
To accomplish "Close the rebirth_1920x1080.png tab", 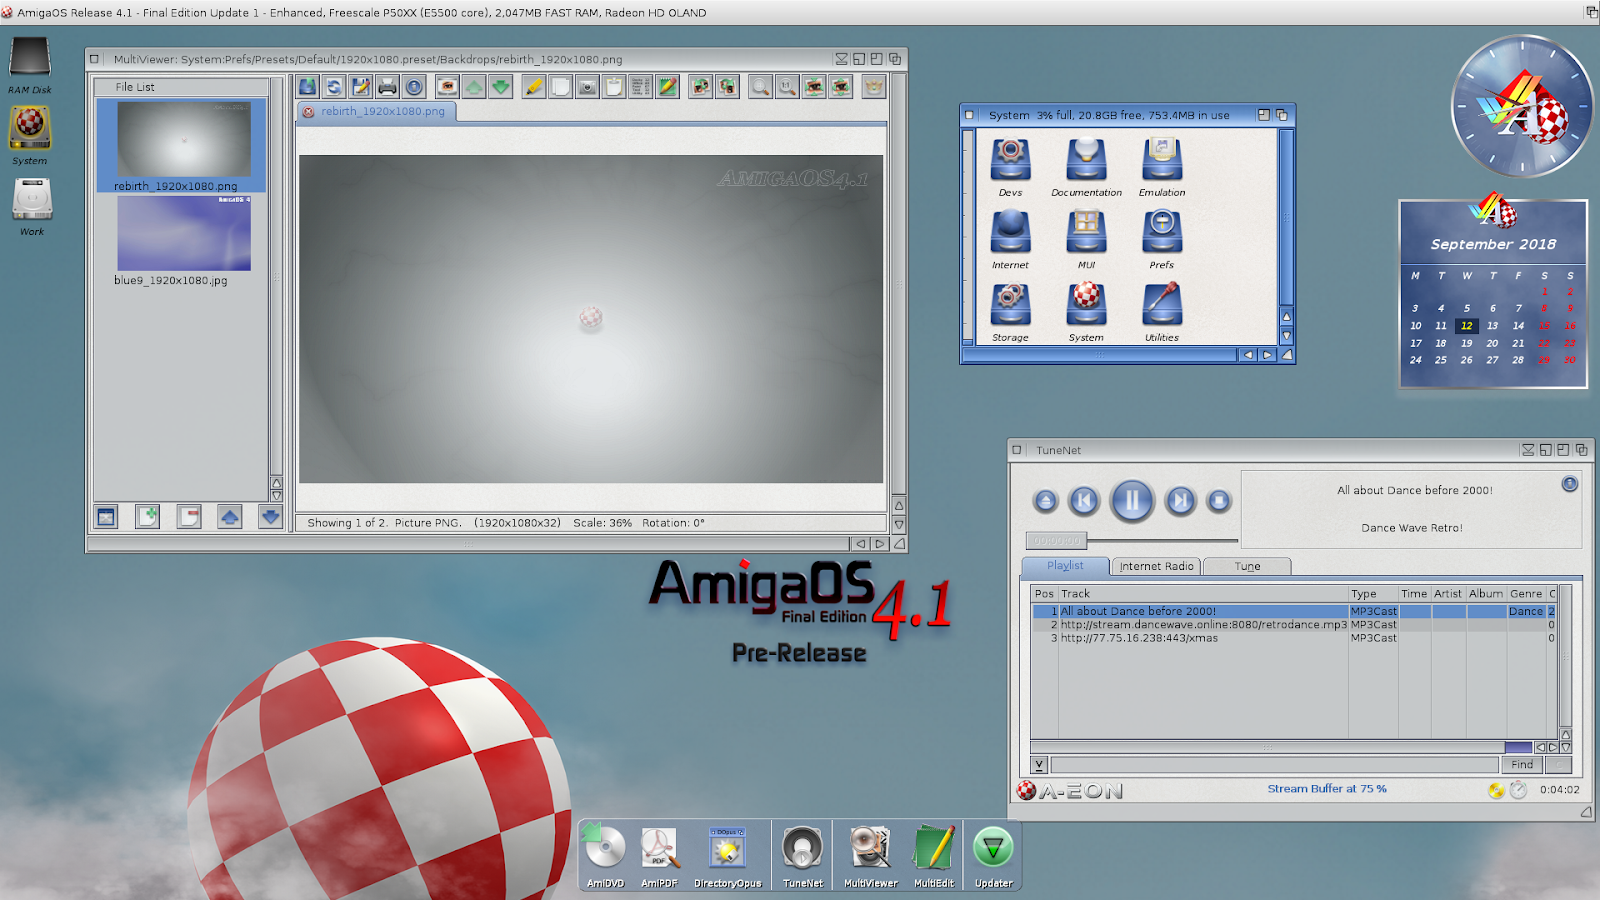I will [308, 112].
